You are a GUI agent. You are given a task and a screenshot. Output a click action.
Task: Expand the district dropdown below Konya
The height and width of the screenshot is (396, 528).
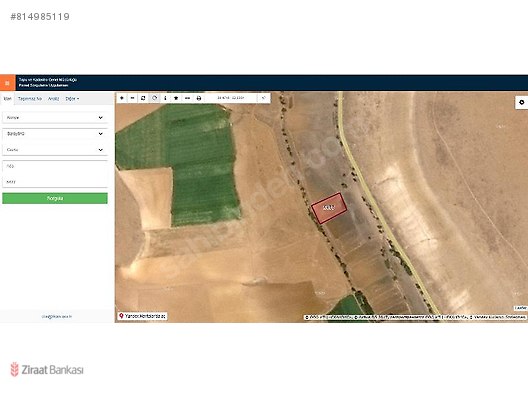click(x=55, y=134)
